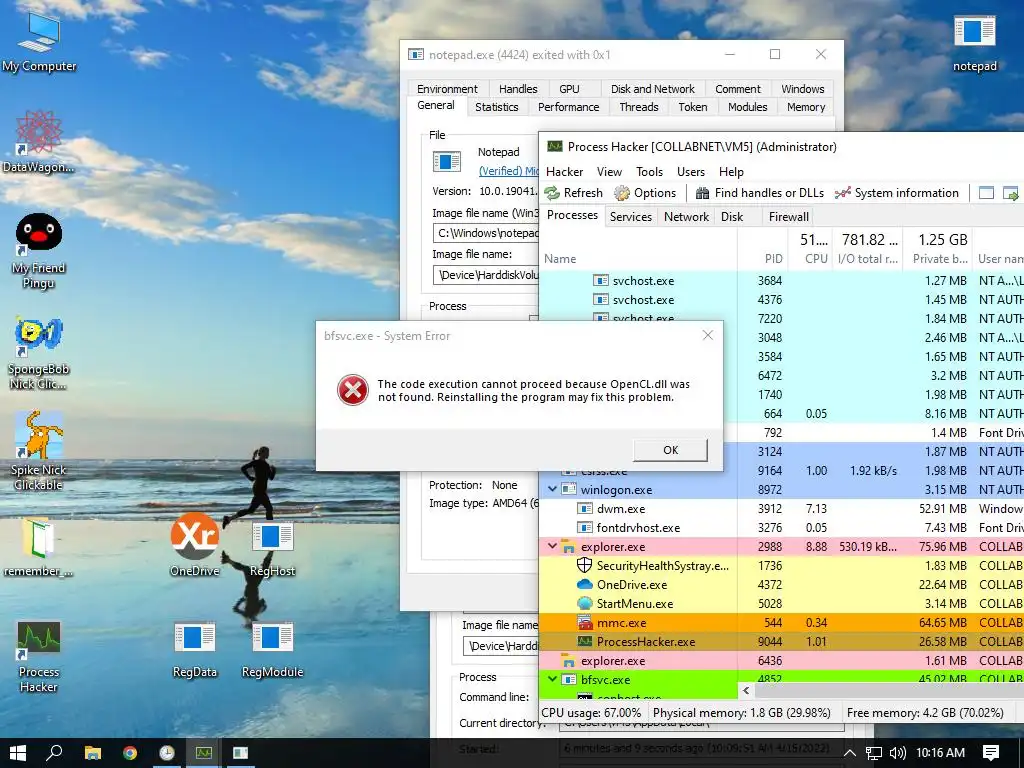Switch to notepad properties taskbar button
The image size is (1024, 768).
pyautogui.click(x=240, y=753)
